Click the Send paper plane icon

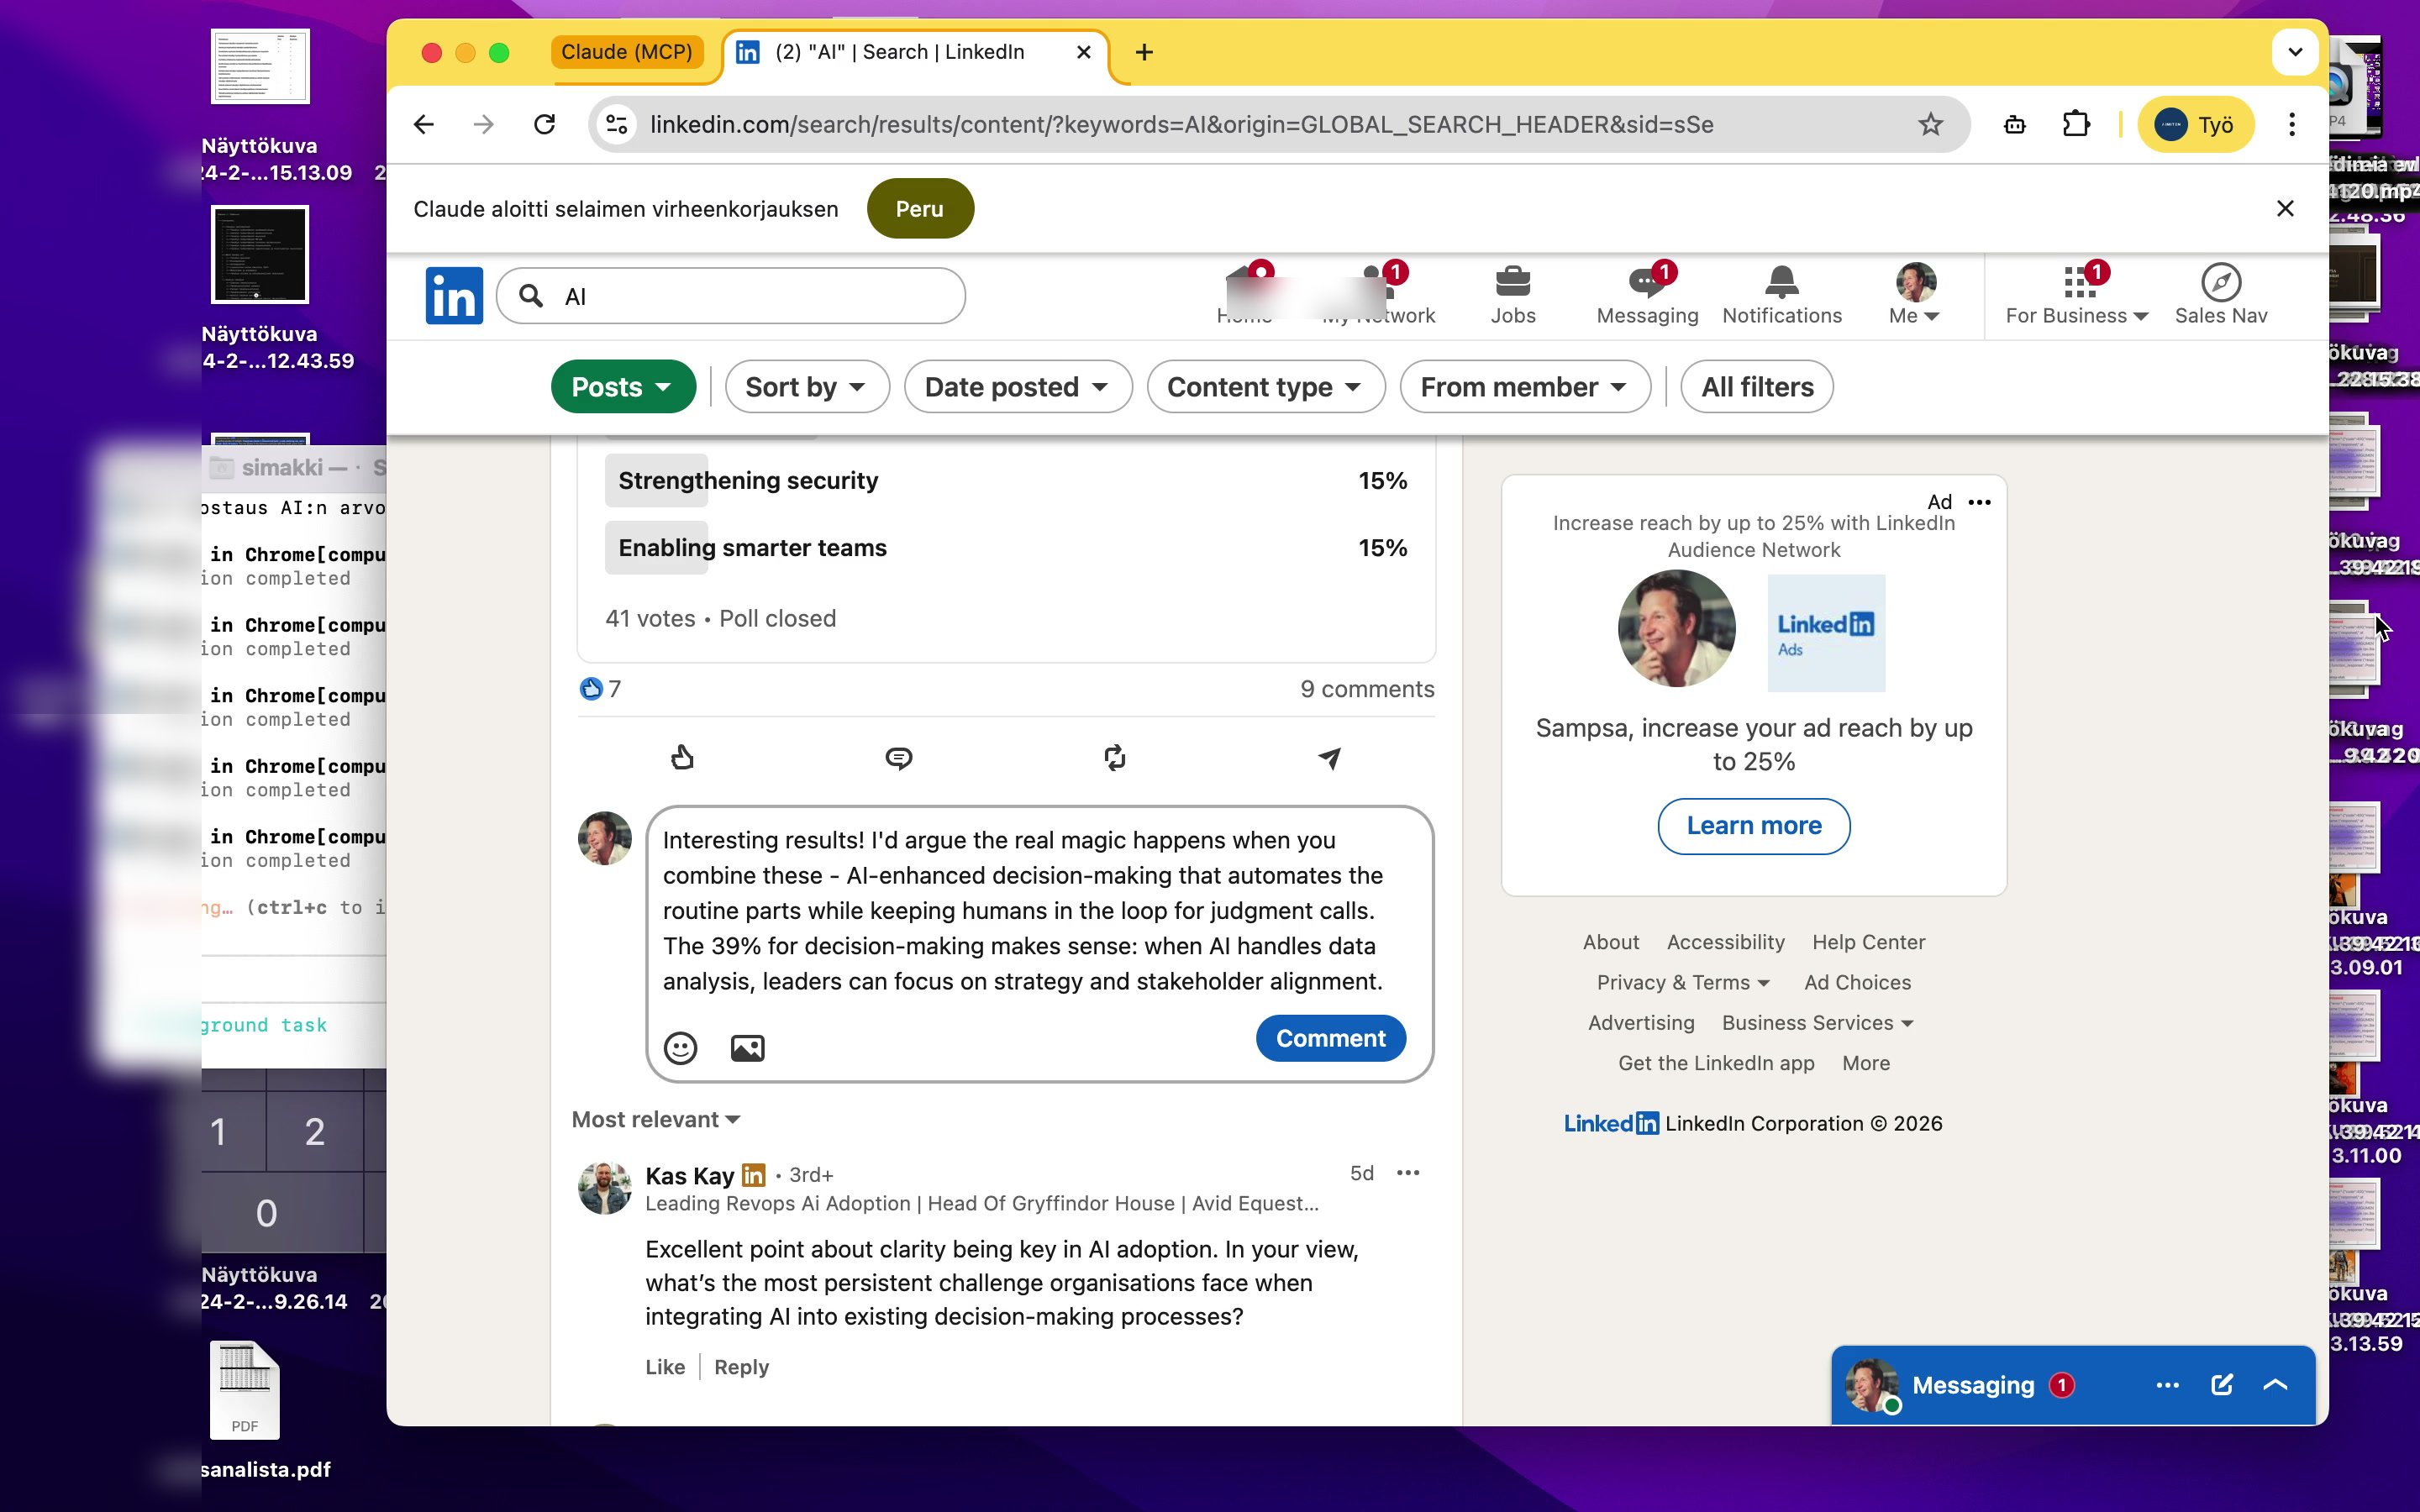pyautogui.click(x=1329, y=758)
